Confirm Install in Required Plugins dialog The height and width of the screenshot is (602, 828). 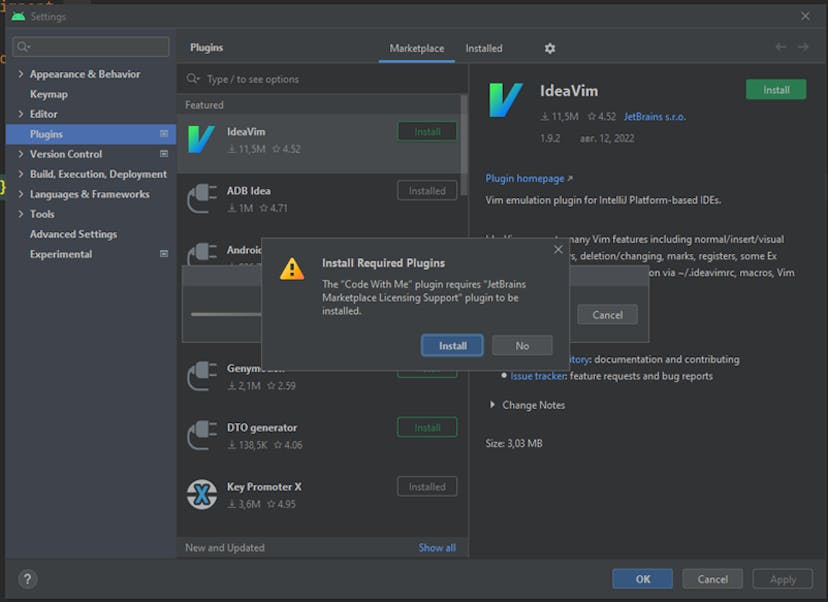(x=452, y=345)
